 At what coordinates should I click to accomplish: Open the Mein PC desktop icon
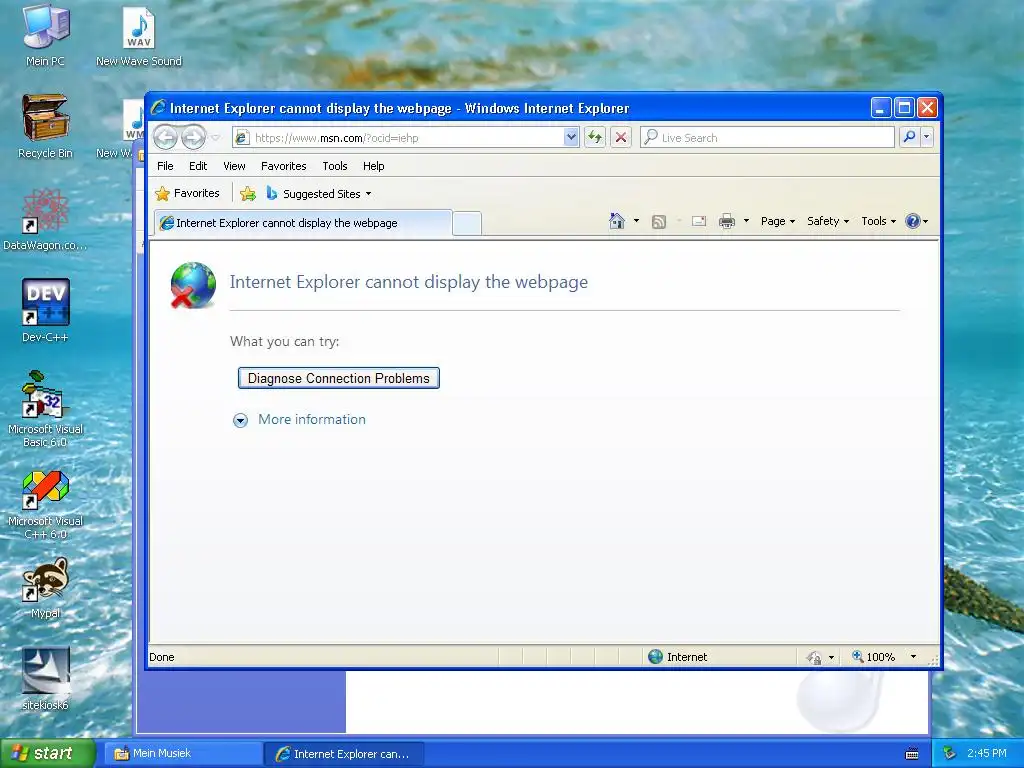tap(45, 35)
